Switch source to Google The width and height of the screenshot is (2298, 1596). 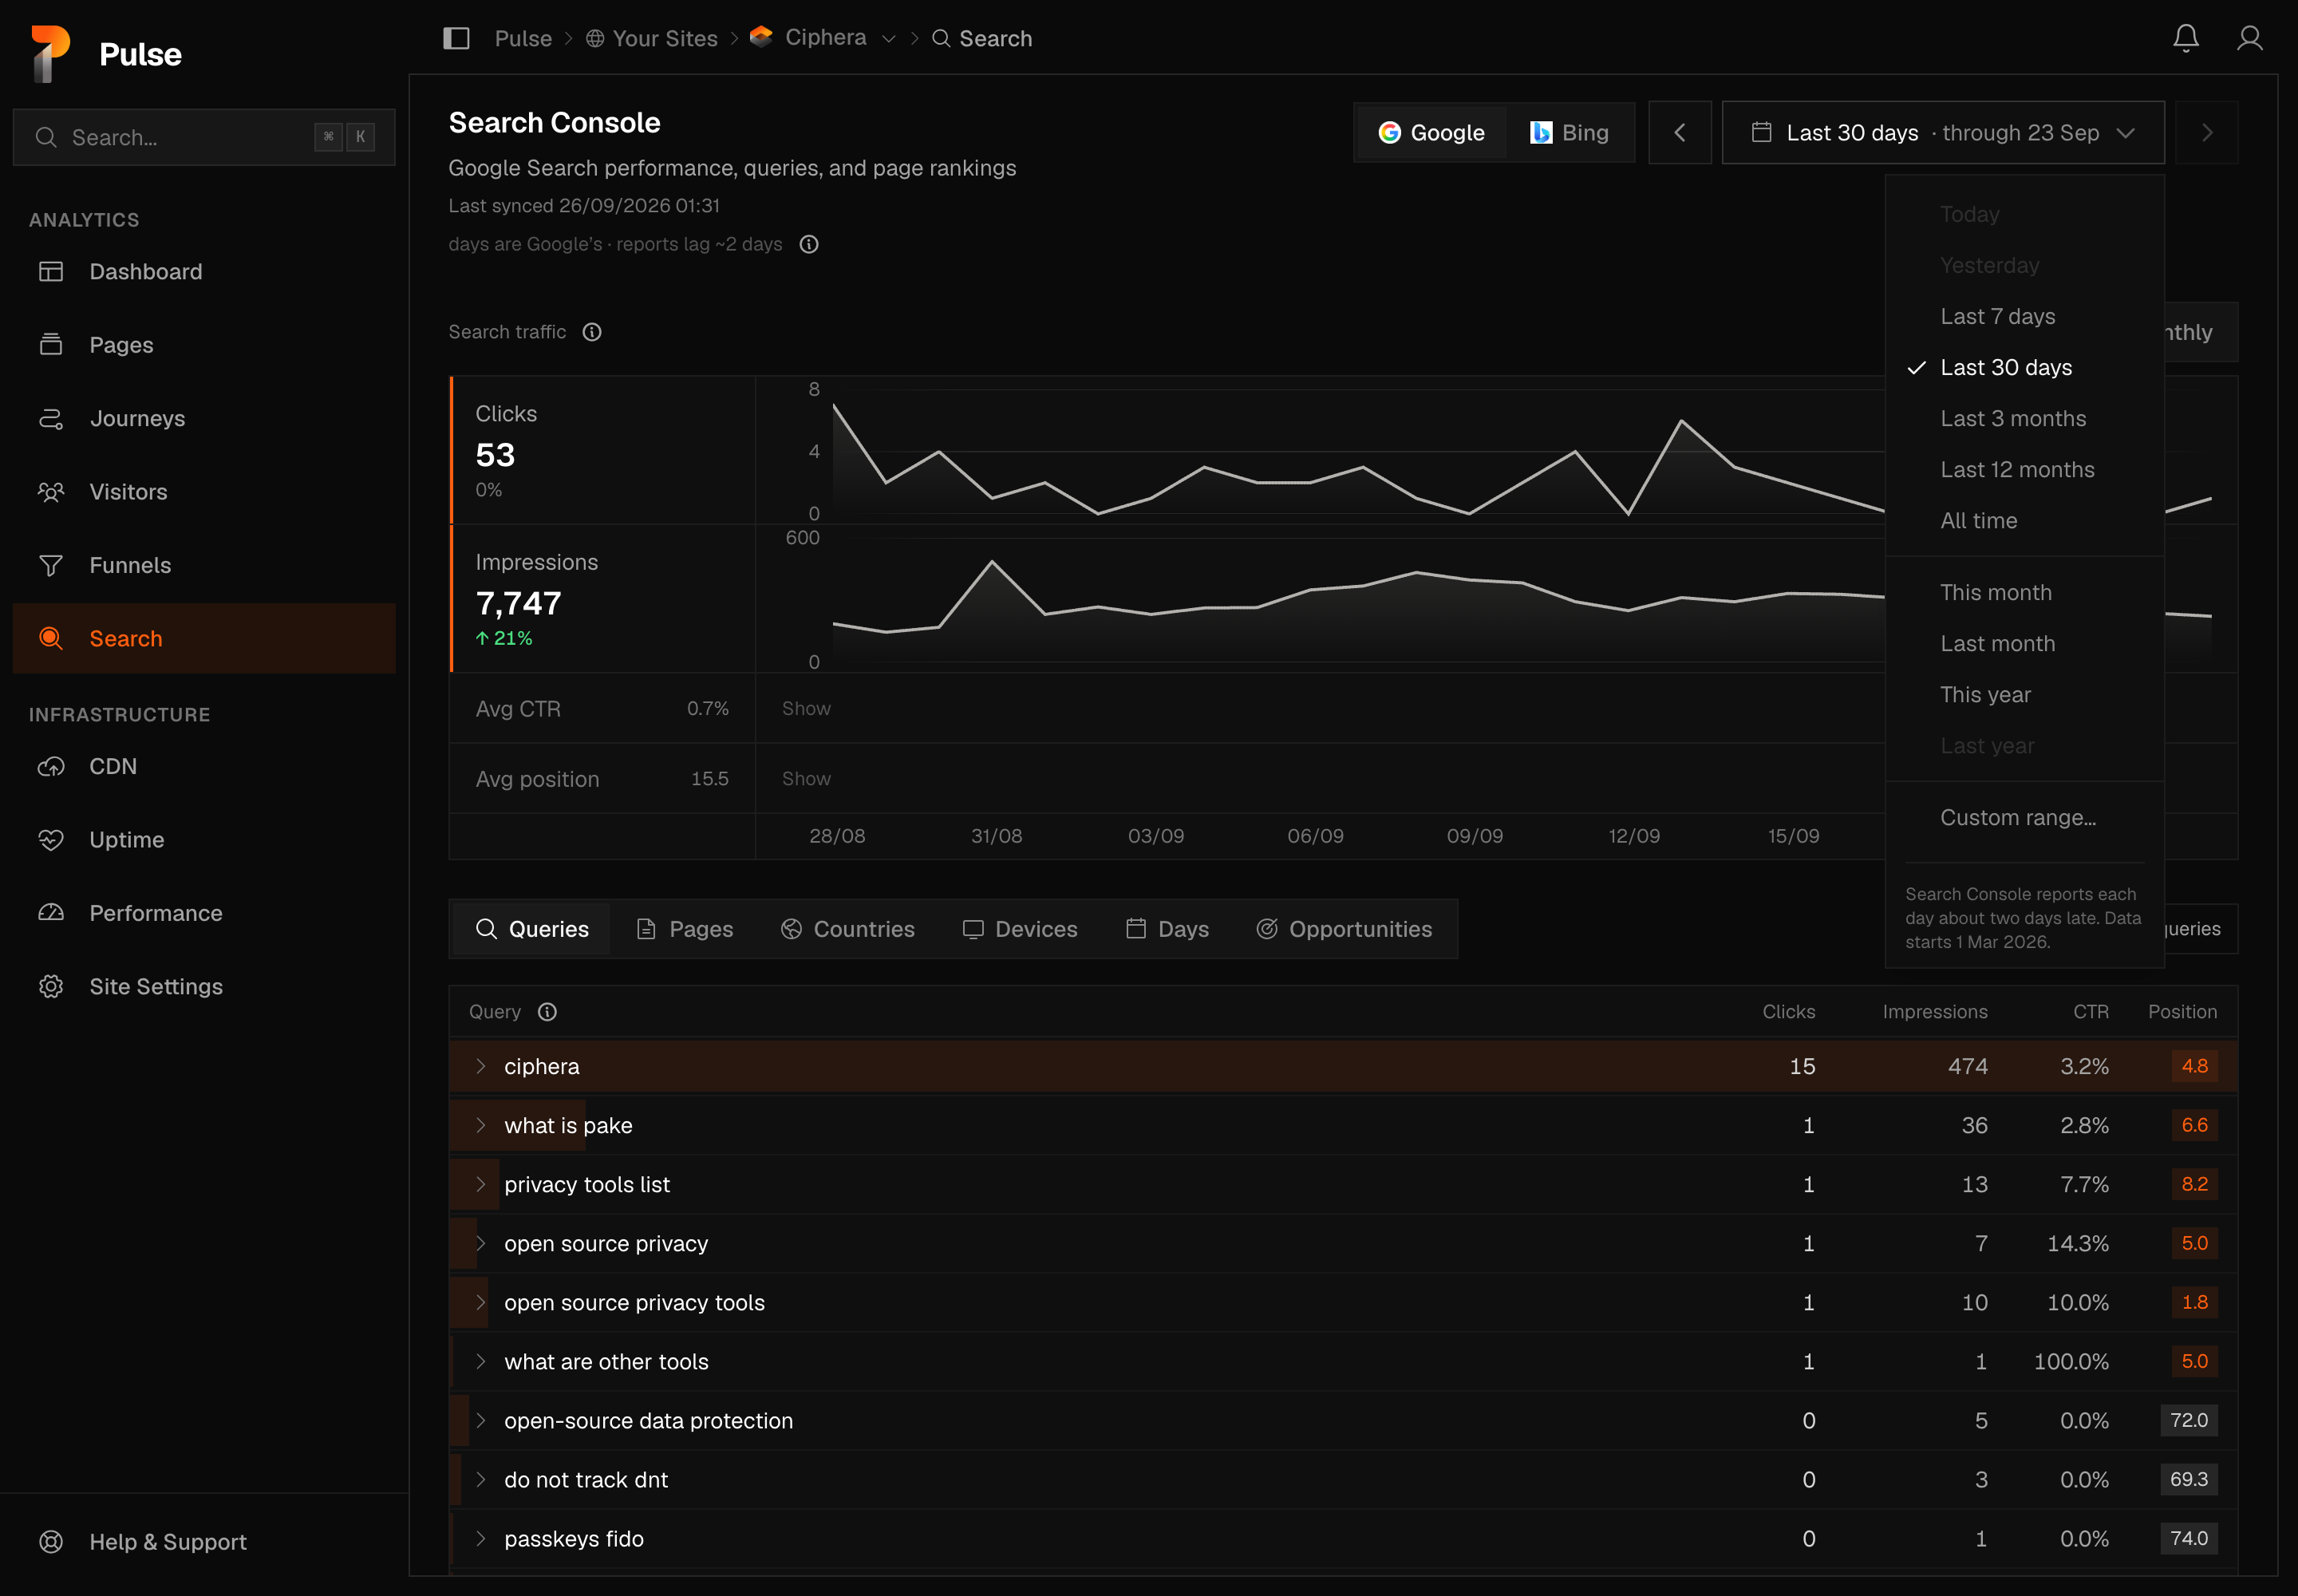[x=1431, y=133]
